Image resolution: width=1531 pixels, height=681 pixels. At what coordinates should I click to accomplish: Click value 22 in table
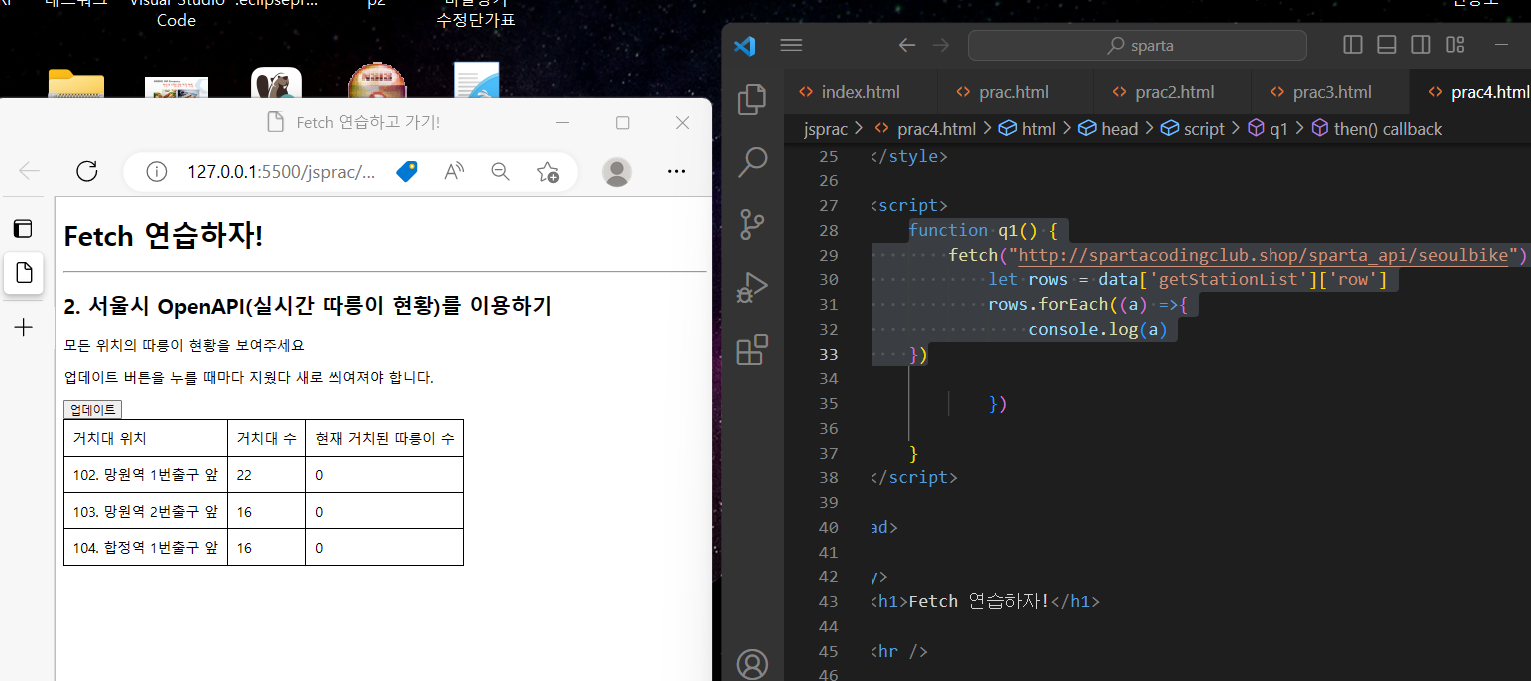244,475
